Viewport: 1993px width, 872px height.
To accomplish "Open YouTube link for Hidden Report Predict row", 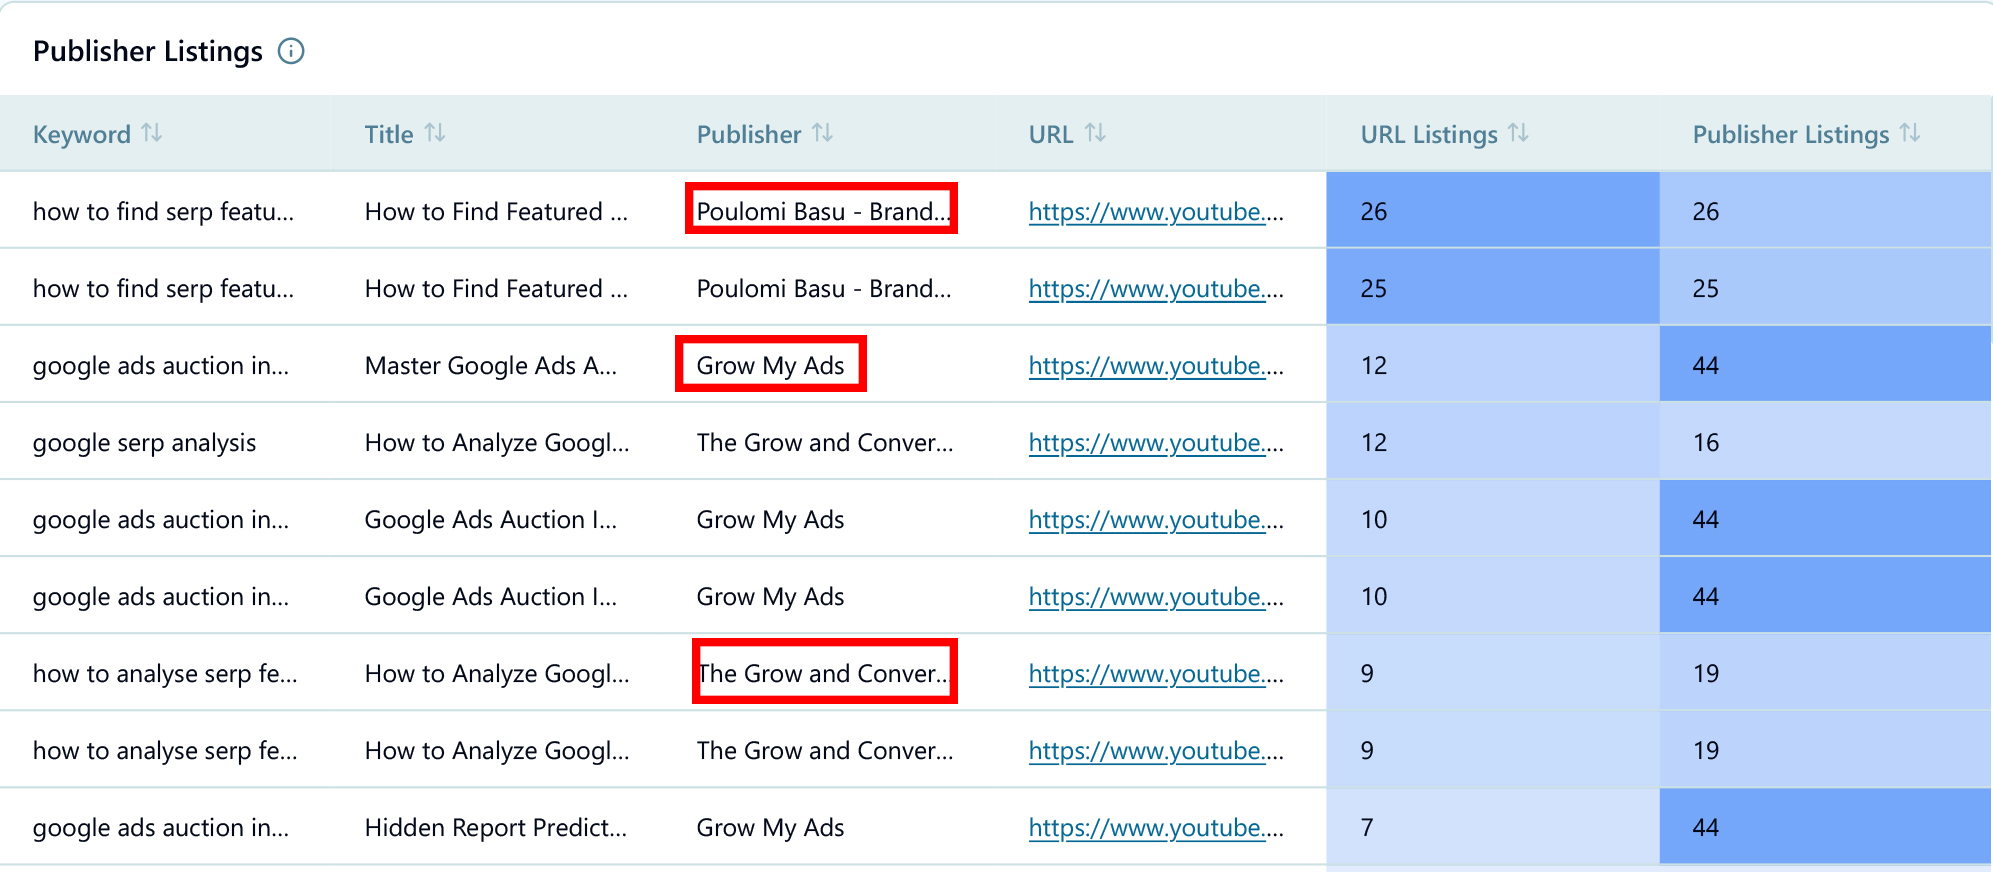I will click(1156, 828).
